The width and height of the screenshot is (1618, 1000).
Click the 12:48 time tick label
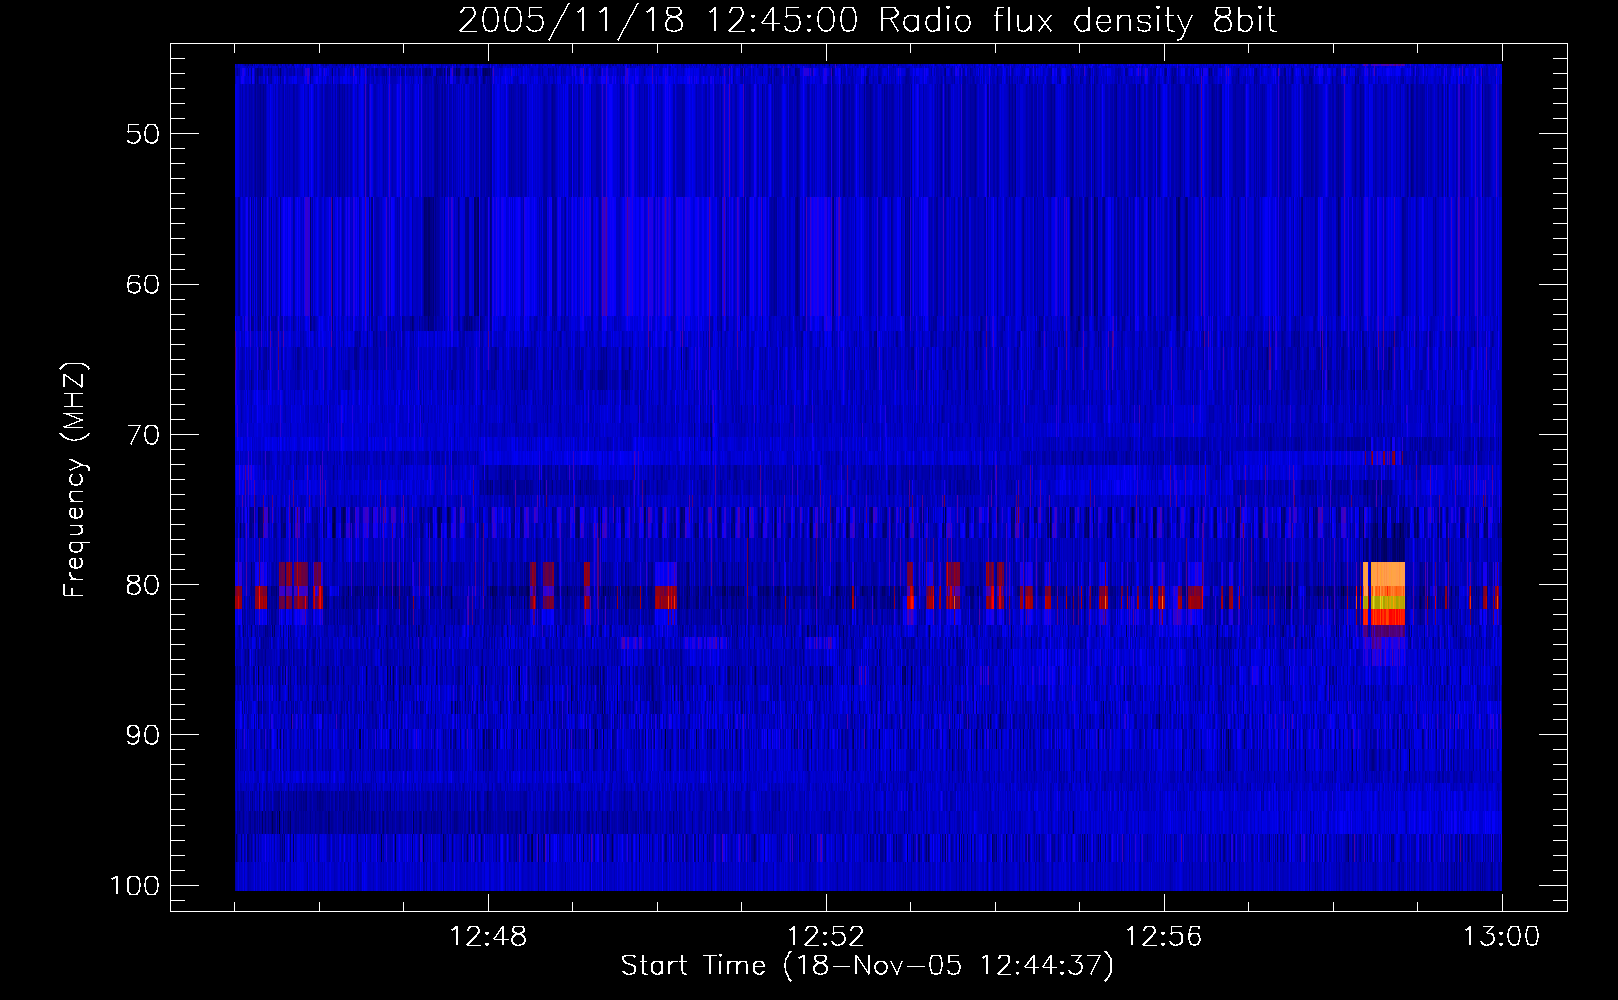tap(488, 937)
